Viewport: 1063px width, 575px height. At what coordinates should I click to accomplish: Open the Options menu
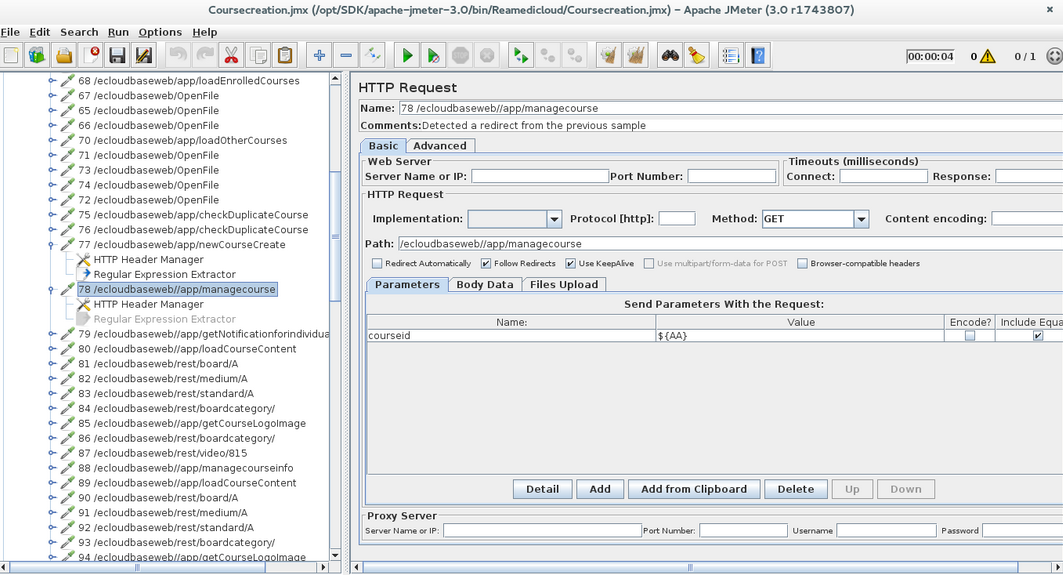tap(160, 32)
